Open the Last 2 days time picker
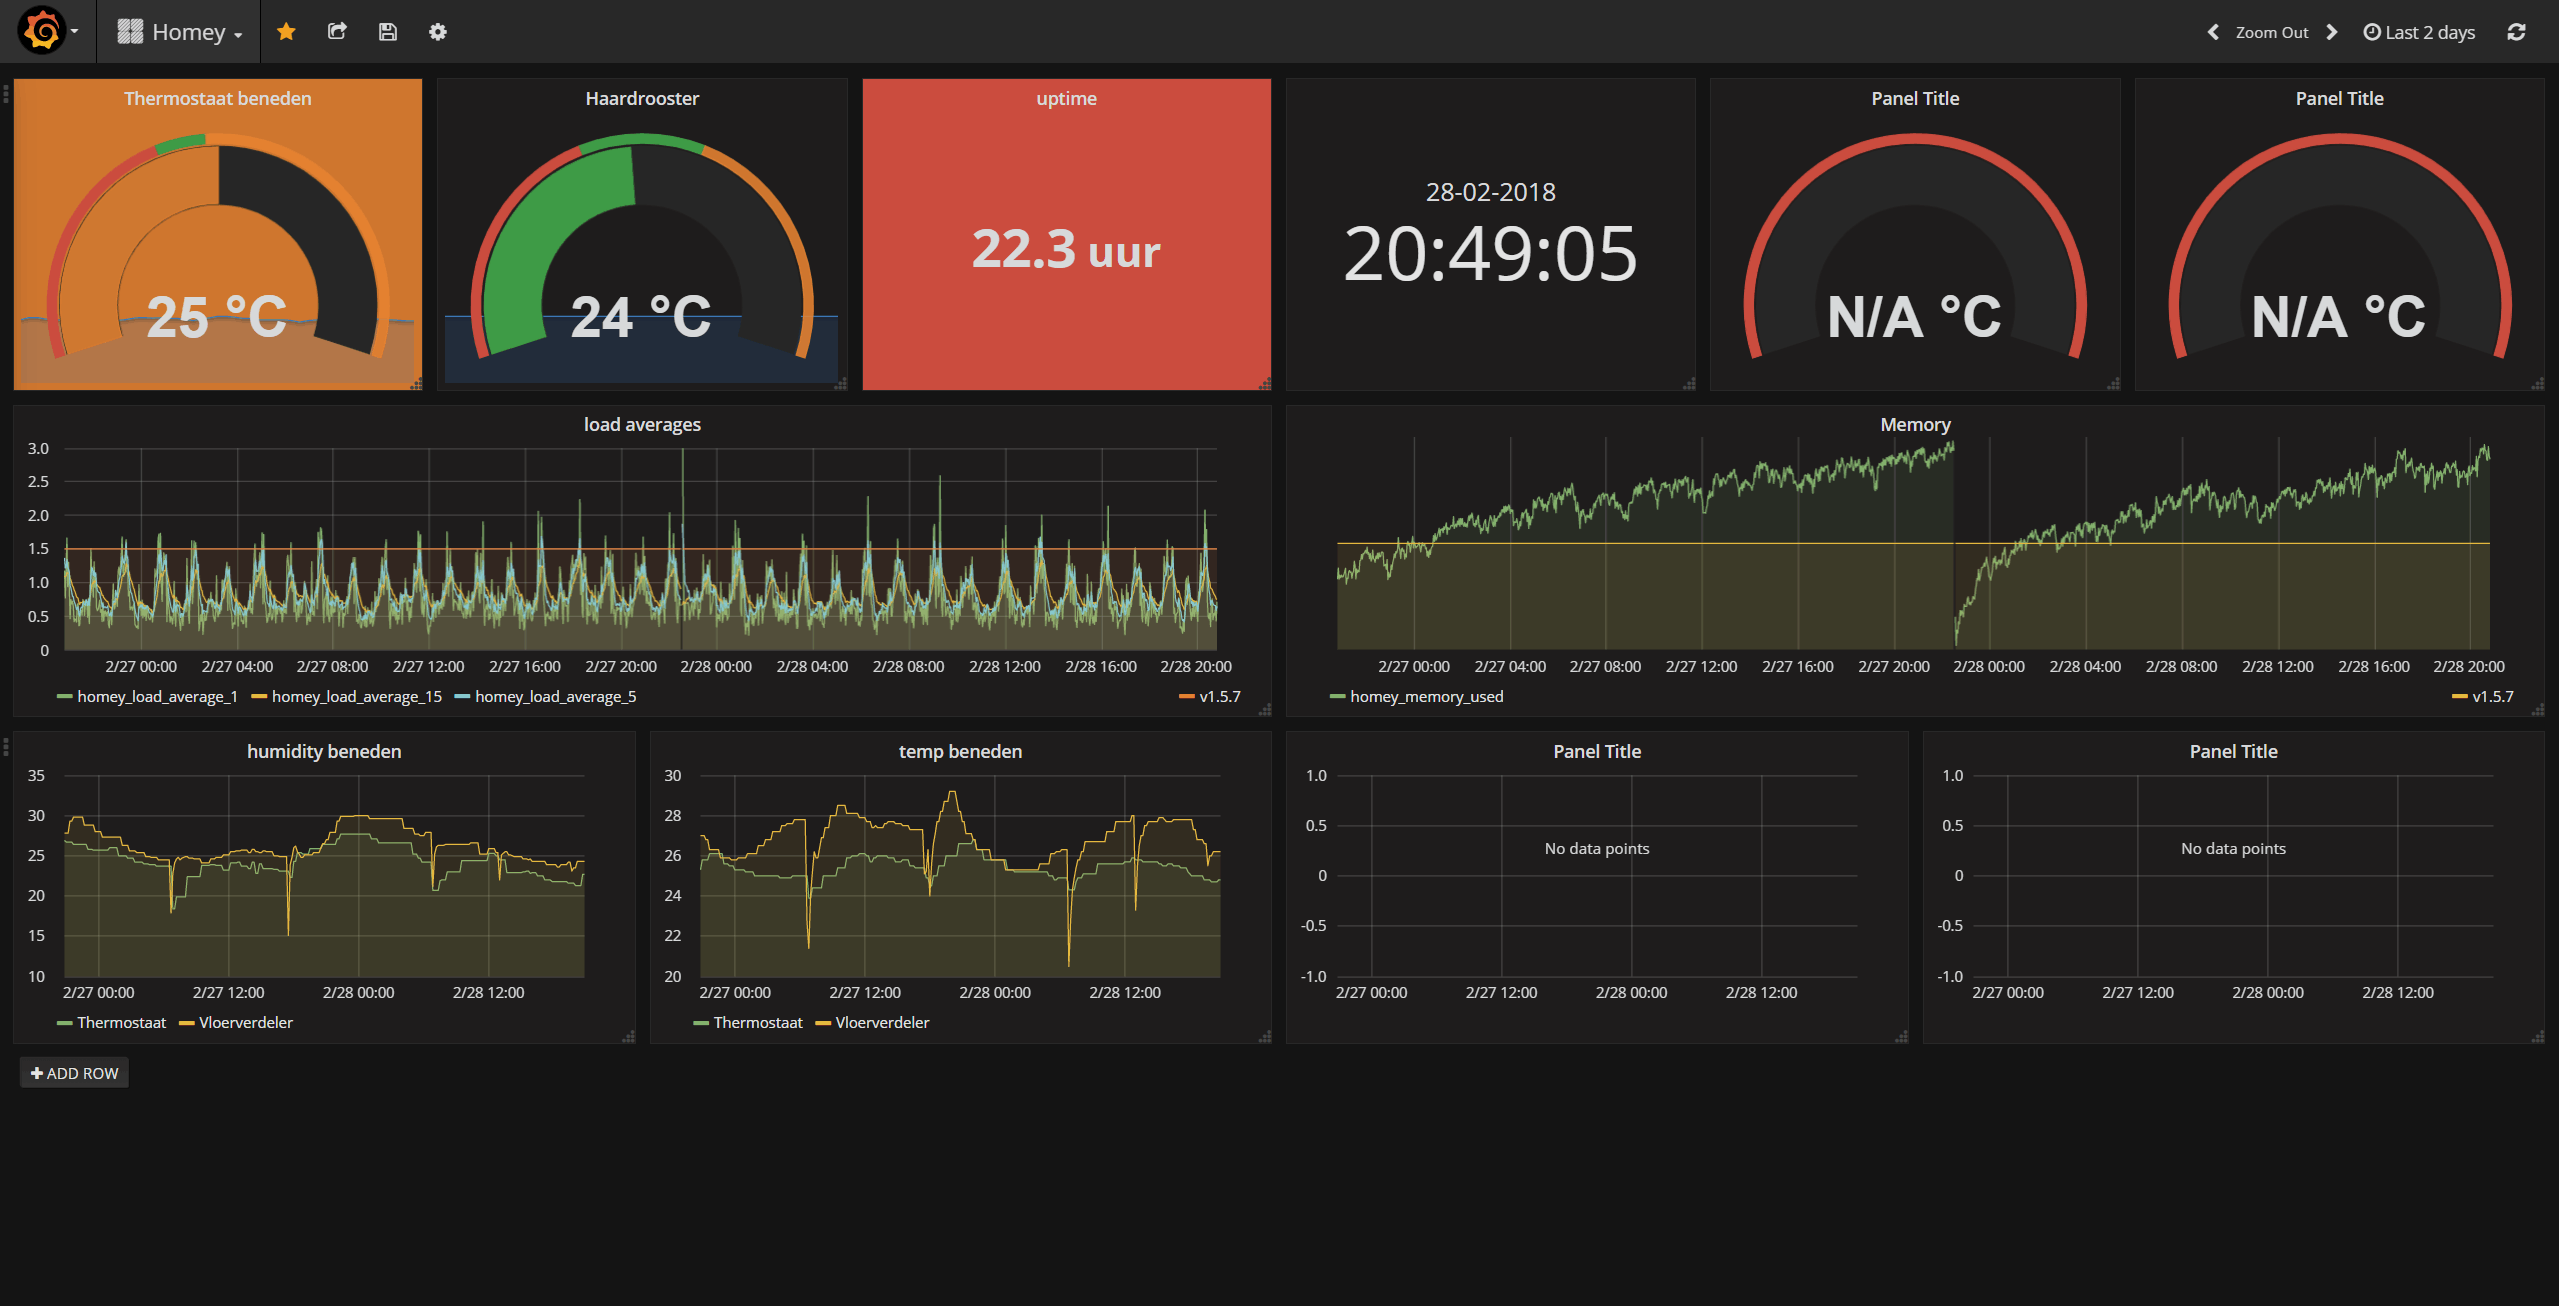 pos(2419,32)
